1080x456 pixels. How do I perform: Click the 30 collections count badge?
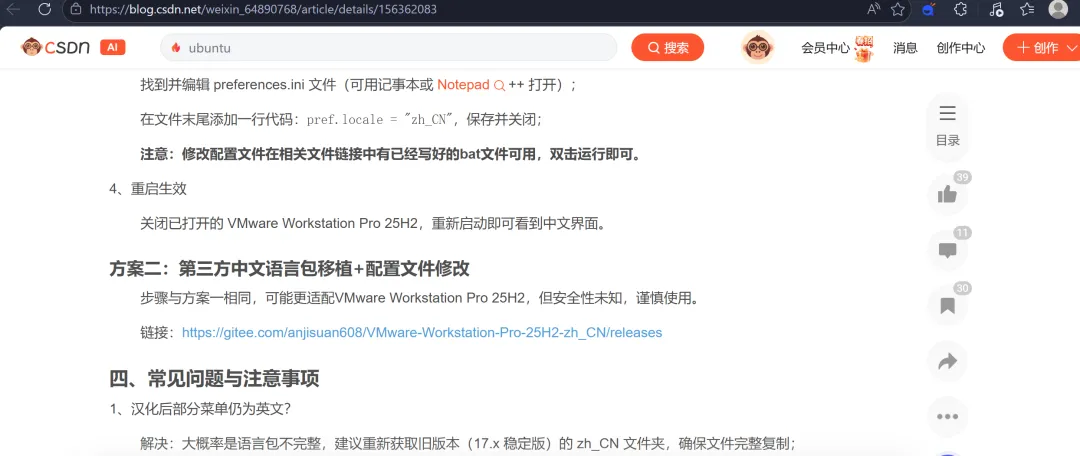(963, 288)
